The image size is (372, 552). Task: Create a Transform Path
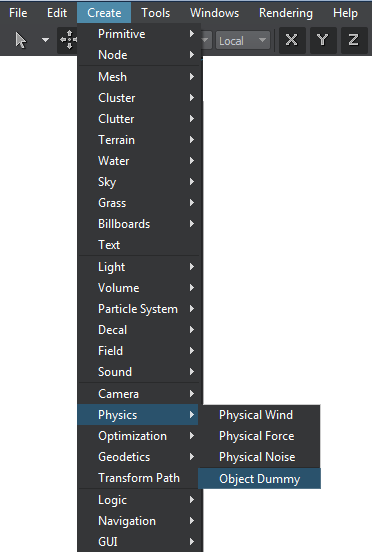139,478
